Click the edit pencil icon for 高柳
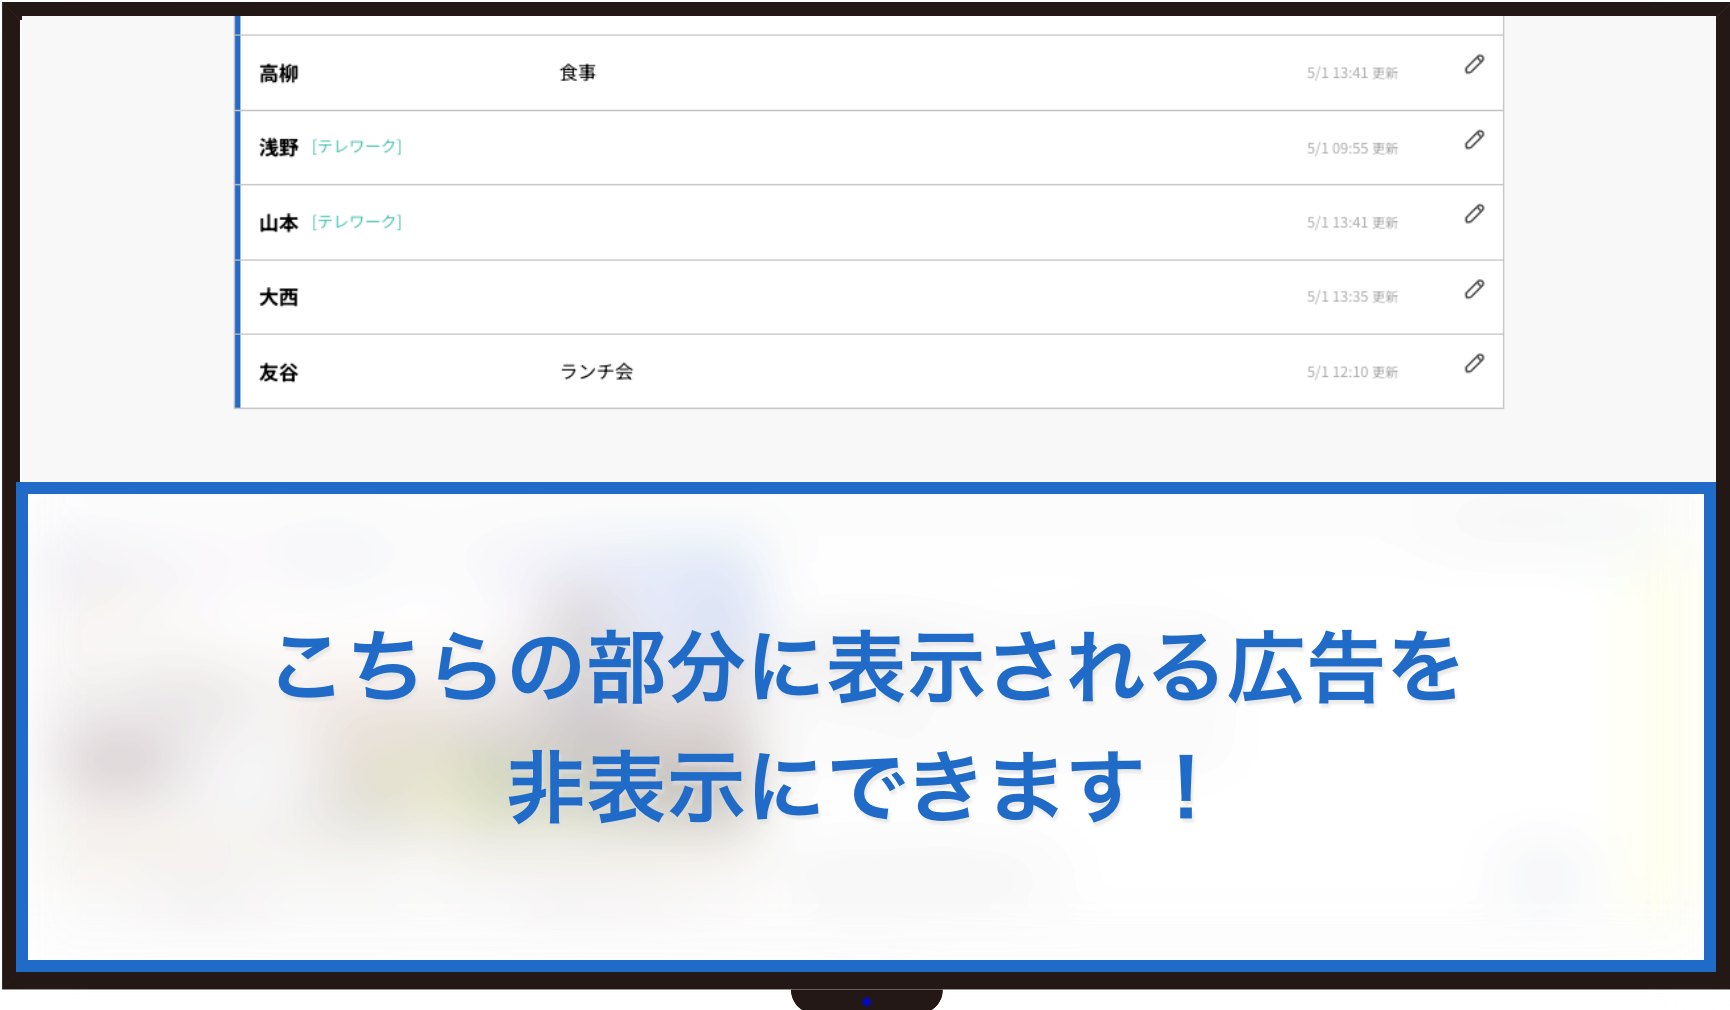 pos(1474,65)
